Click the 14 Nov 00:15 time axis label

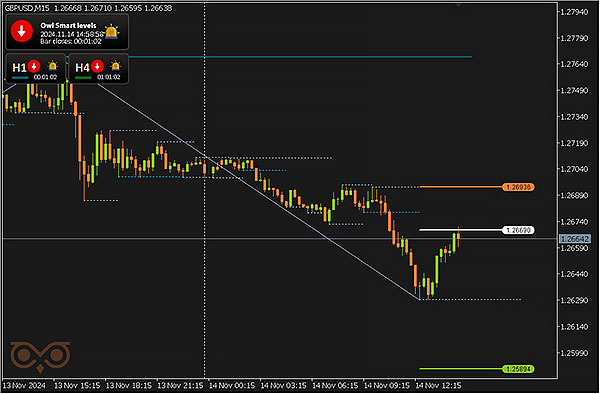click(x=232, y=386)
